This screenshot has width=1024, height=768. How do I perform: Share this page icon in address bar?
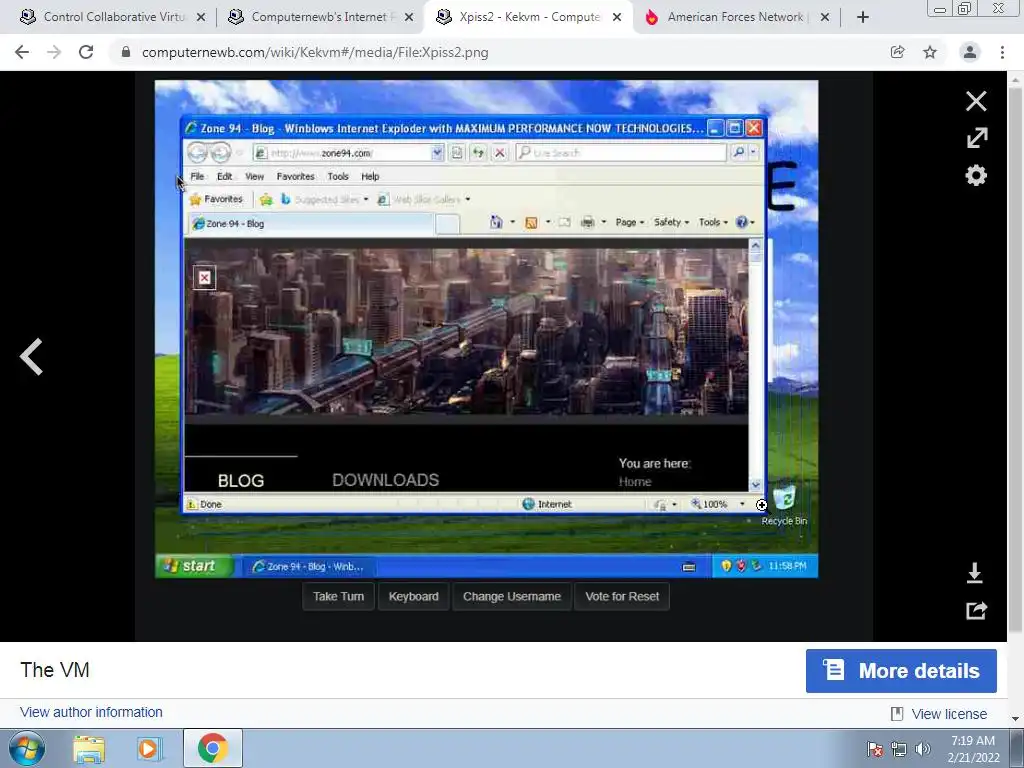click(897, 52)
